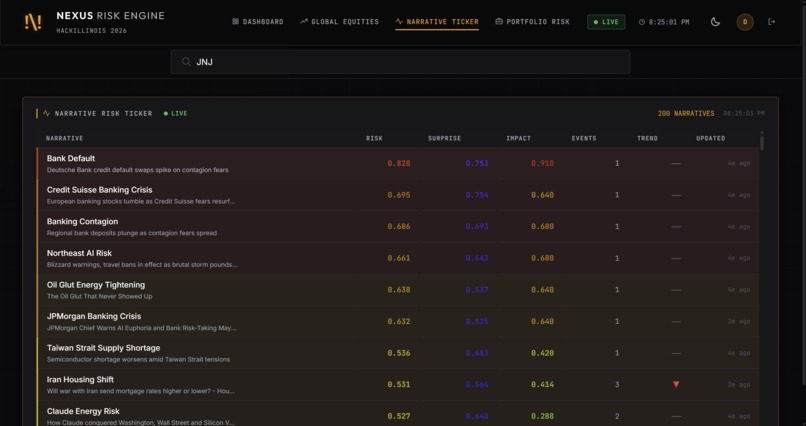Click risk value 0.828 for Bank Default
The height and width of the screenshot is (426, 806).
[x=399, y=163]
